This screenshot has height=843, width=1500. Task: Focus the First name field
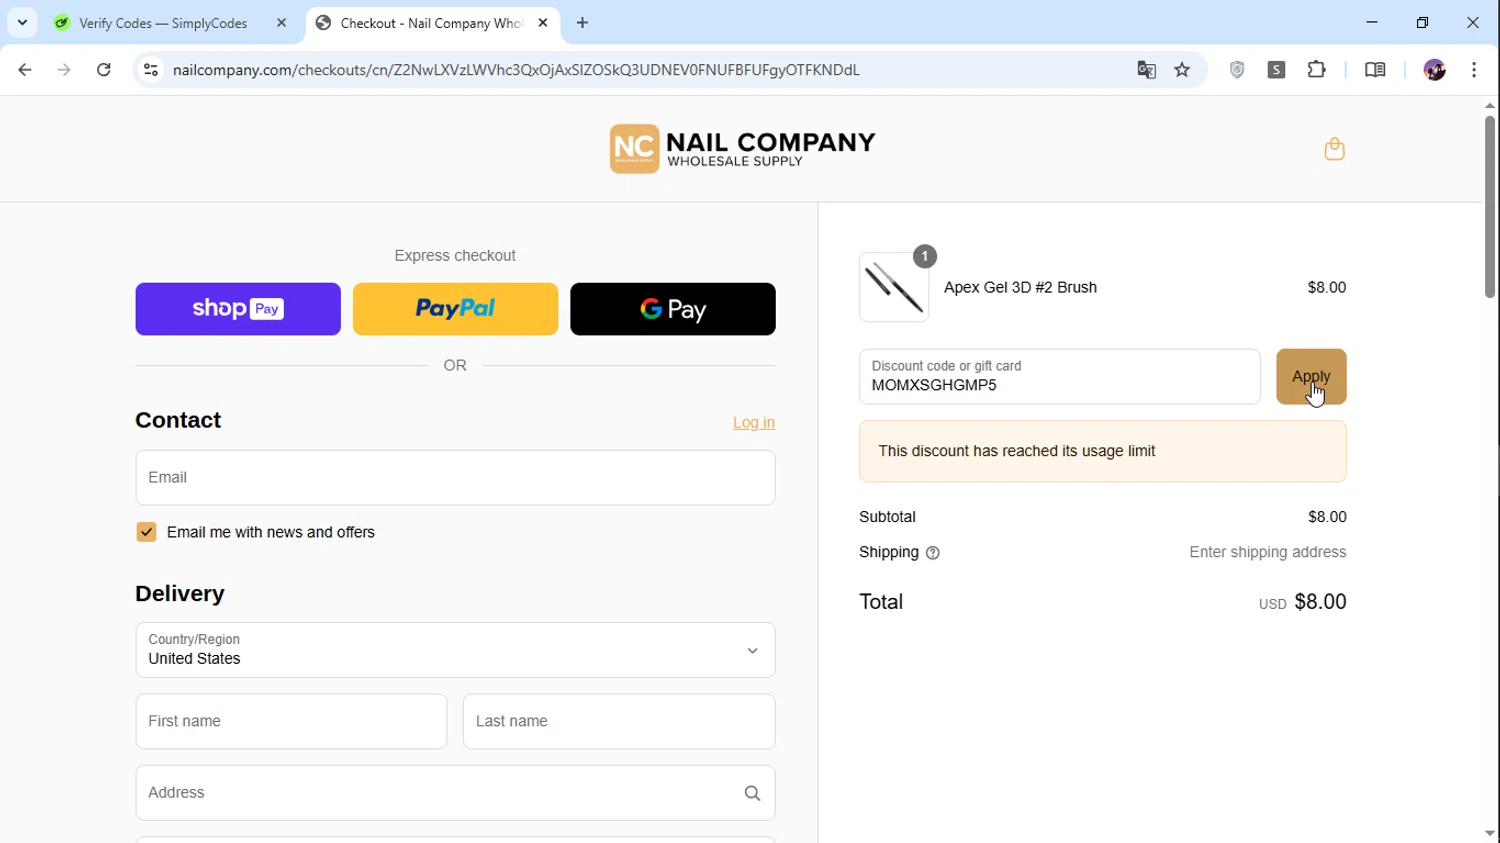[291, 721]
